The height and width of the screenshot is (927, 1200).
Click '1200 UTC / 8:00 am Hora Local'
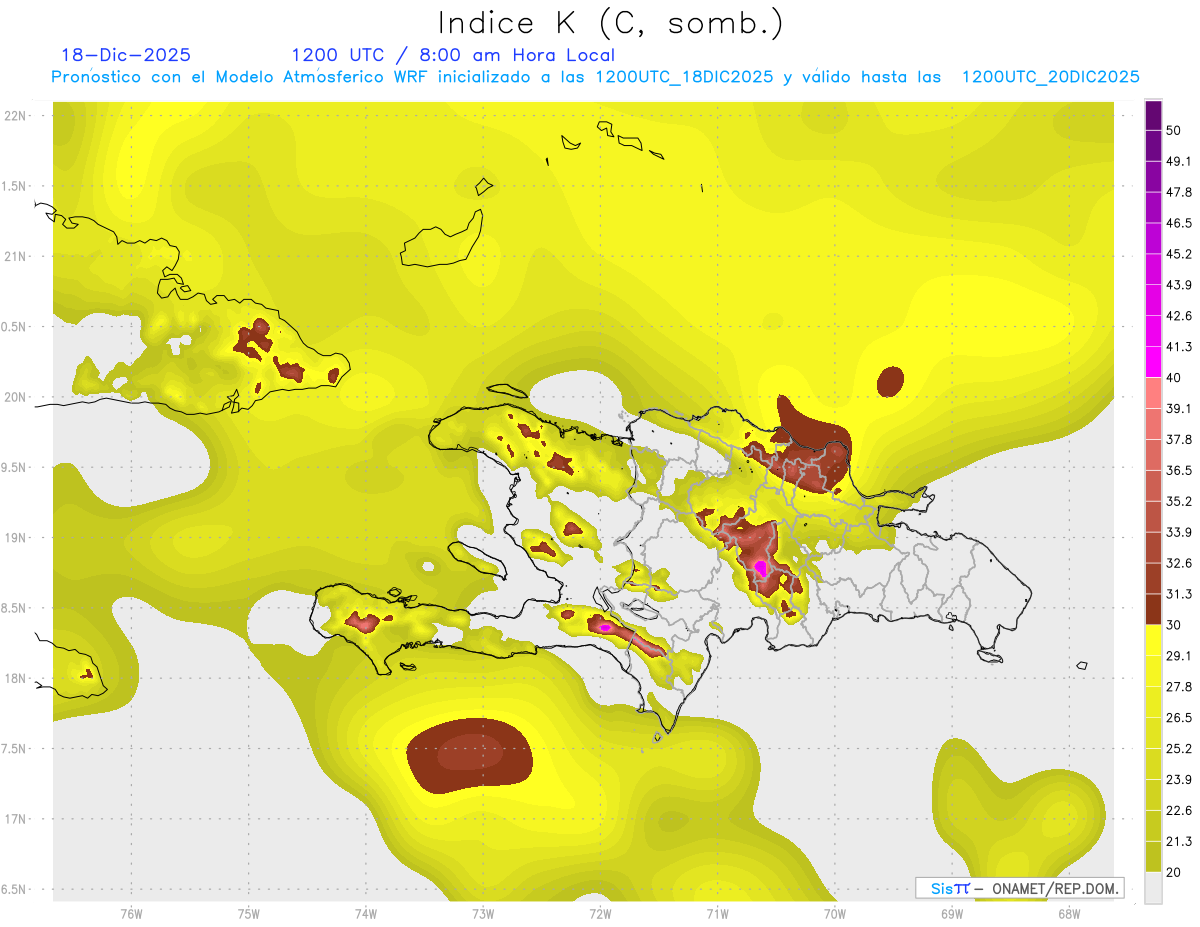coord(453,55)
